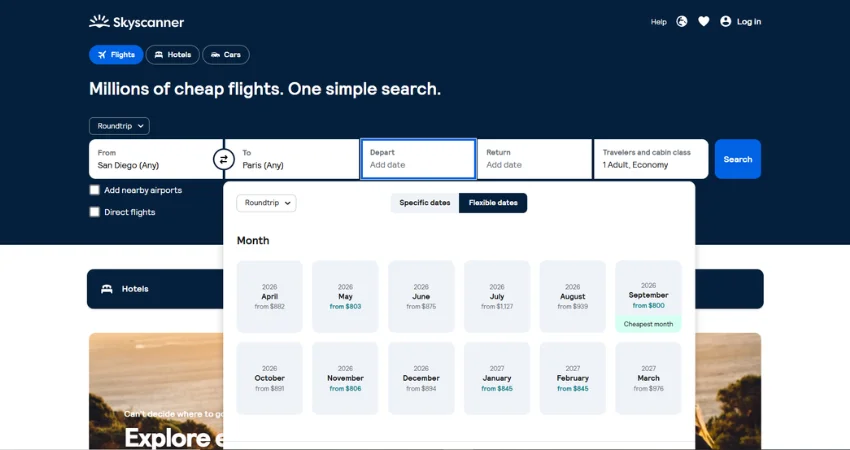Choose February 2027 month card
The image size is (850, 450).
point(572,378)
